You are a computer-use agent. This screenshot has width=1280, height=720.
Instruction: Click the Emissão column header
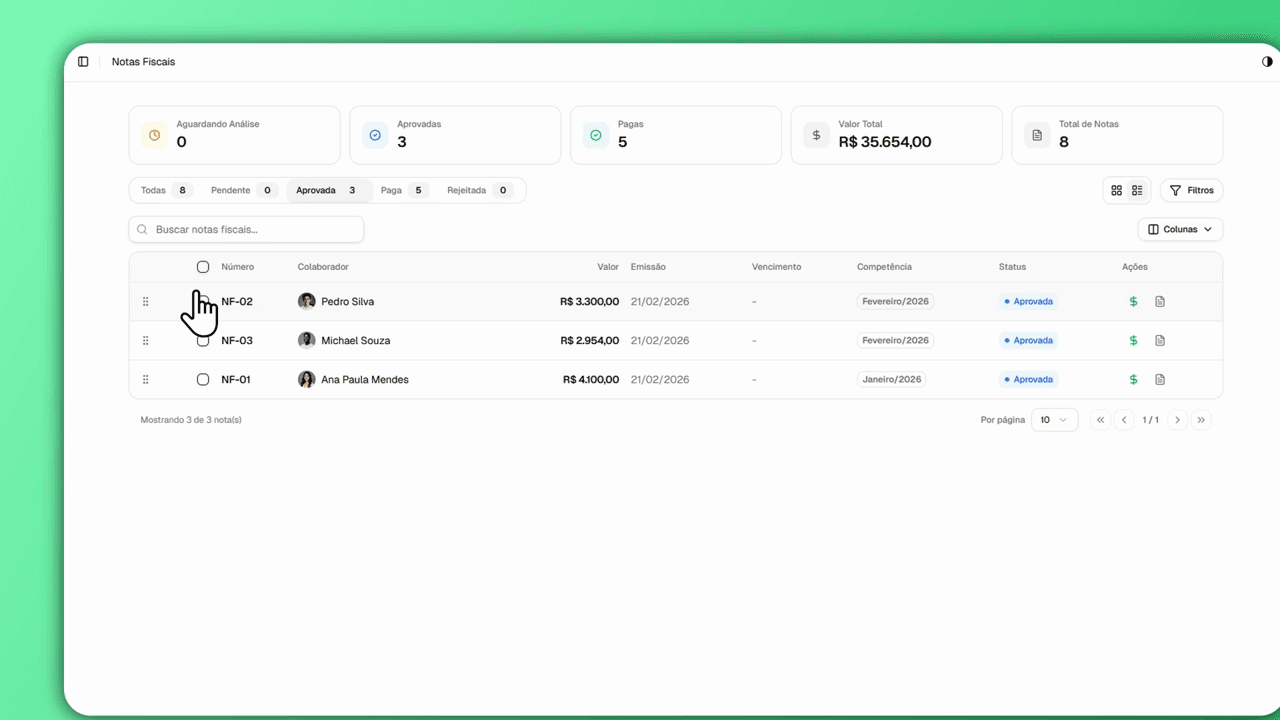pos(648,267)
